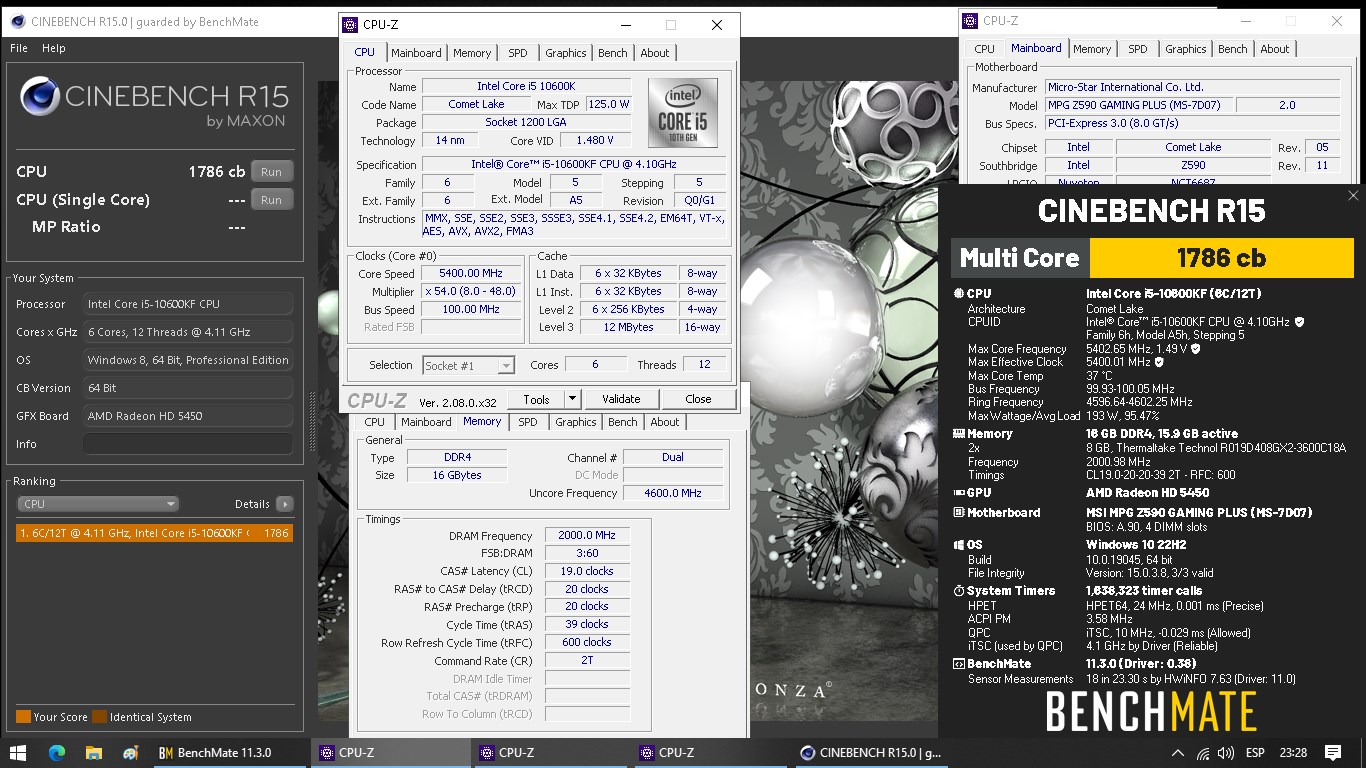Image resolution: width=1366 pixels, height=768 pixels.
Task: Click the System Timers clock icon
Action: point(958,591)
